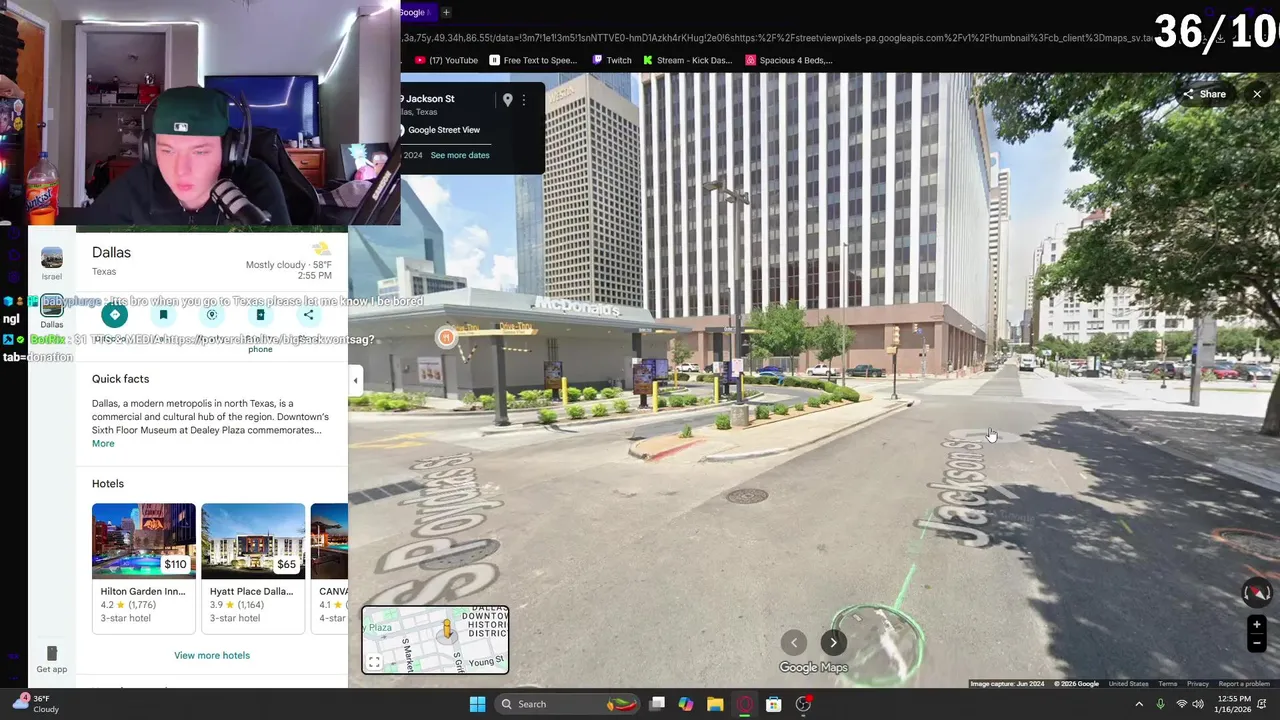This screenshot has height=720, width=1280.
Task: Click Report a problem link
Action: click(x=1244, y=684)
